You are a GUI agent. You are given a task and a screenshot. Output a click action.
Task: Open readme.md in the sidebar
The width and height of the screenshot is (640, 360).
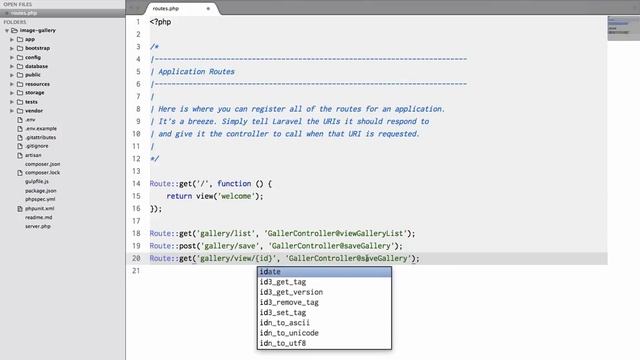coord(38,218)
